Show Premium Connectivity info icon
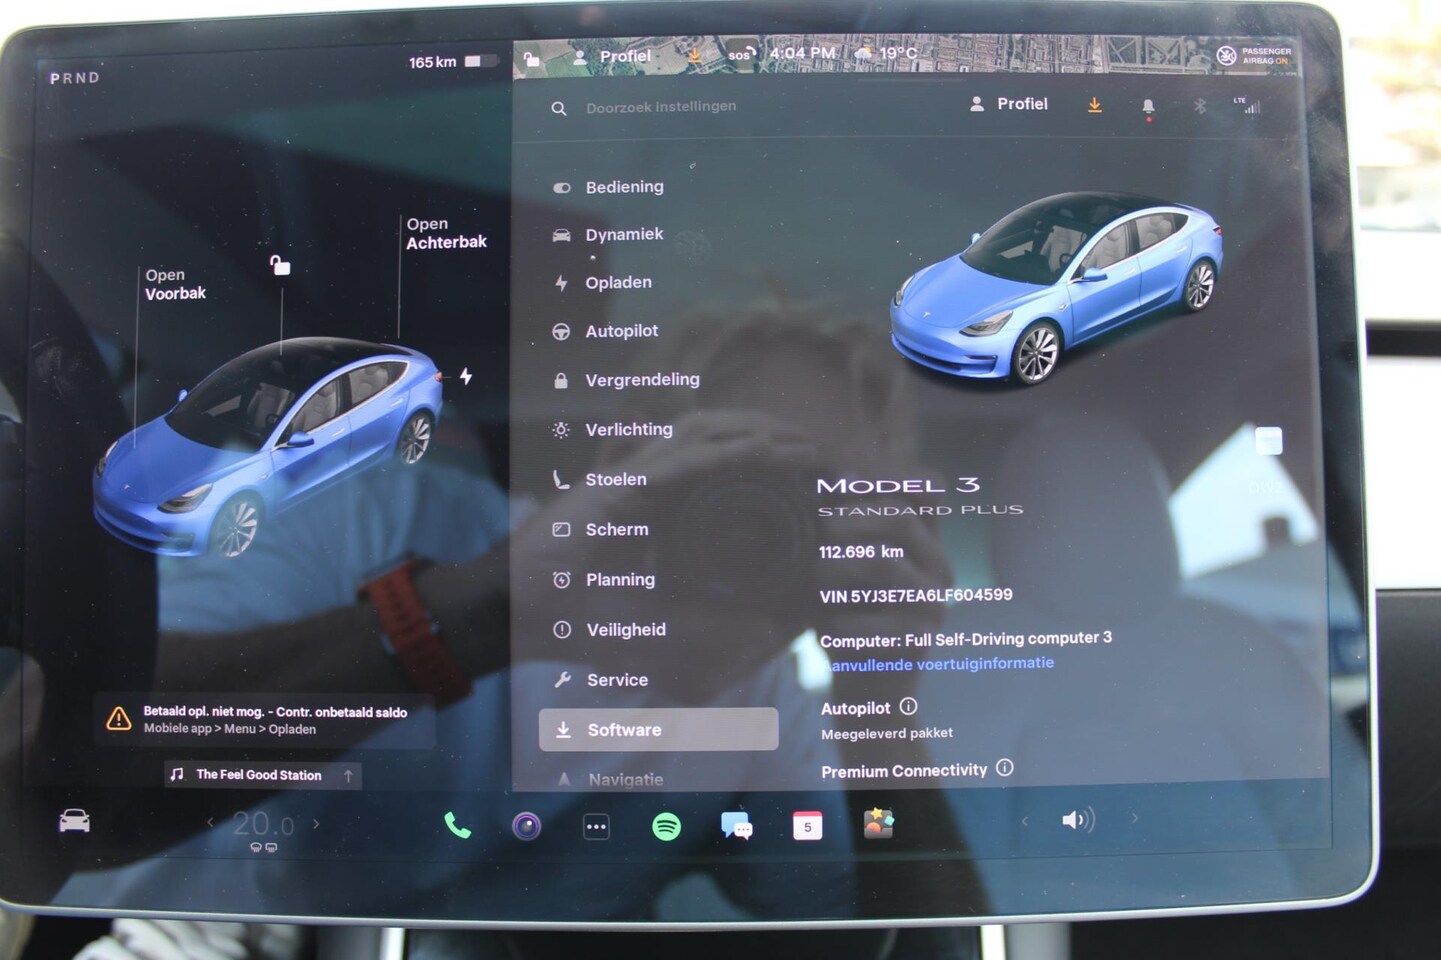 (x=1005, y=768)
